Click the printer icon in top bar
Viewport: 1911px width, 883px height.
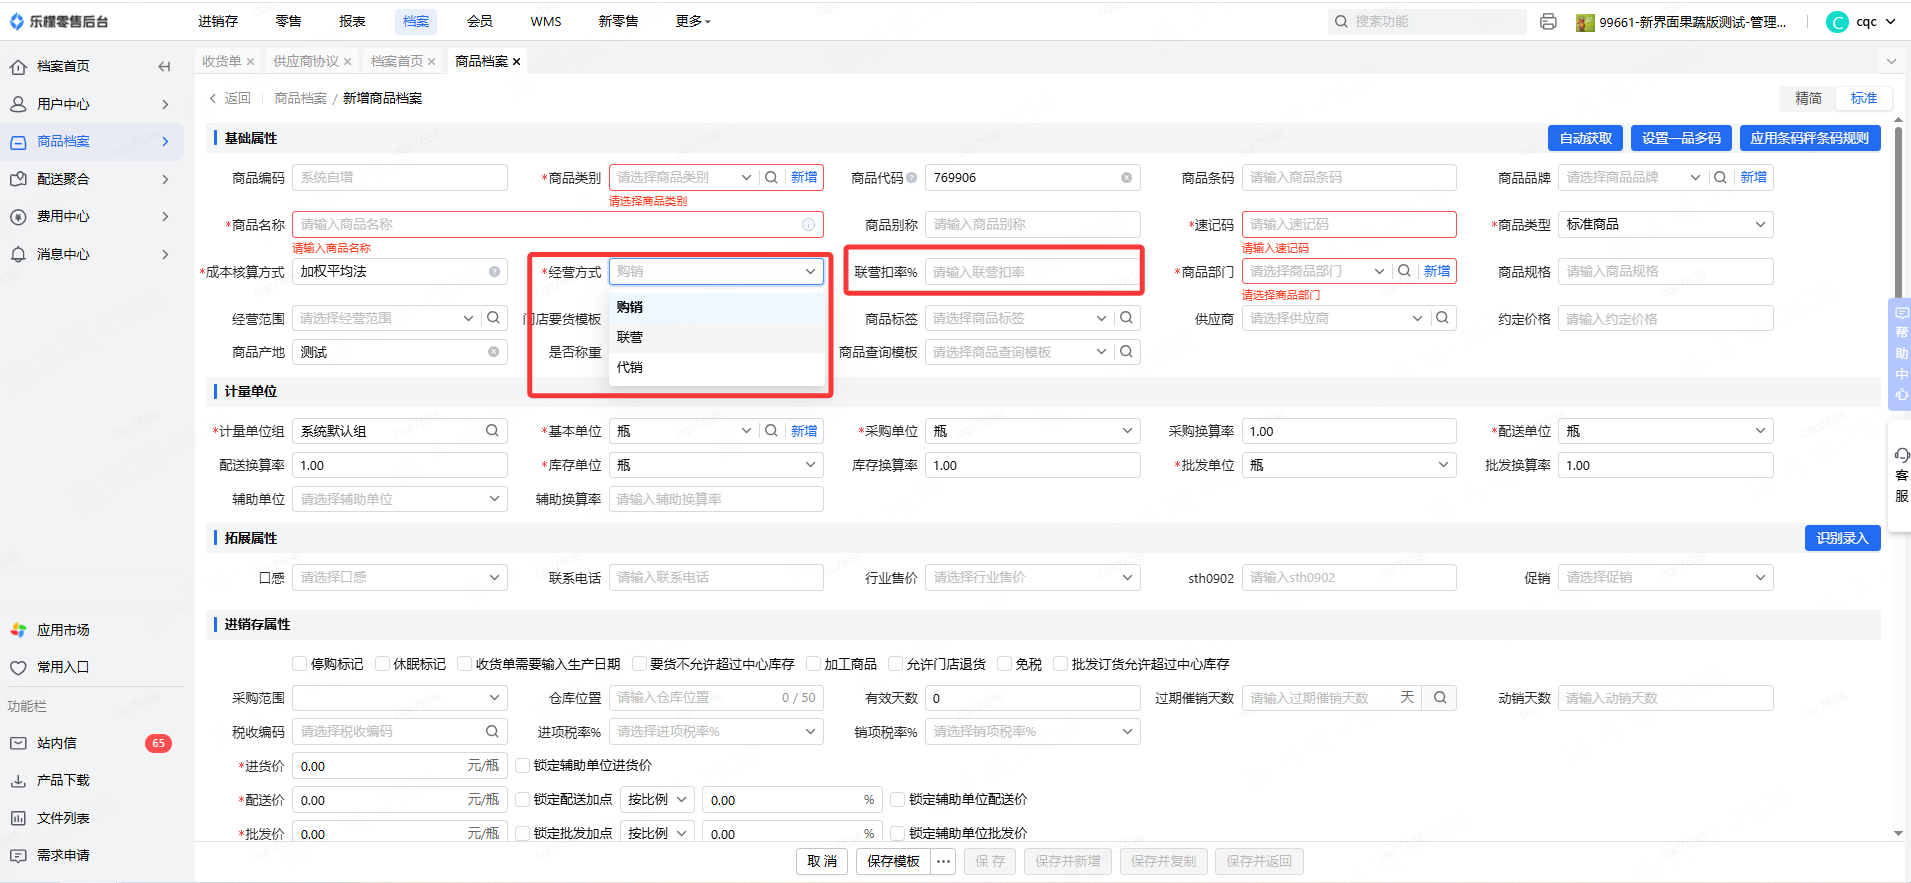coord(1548,21)
